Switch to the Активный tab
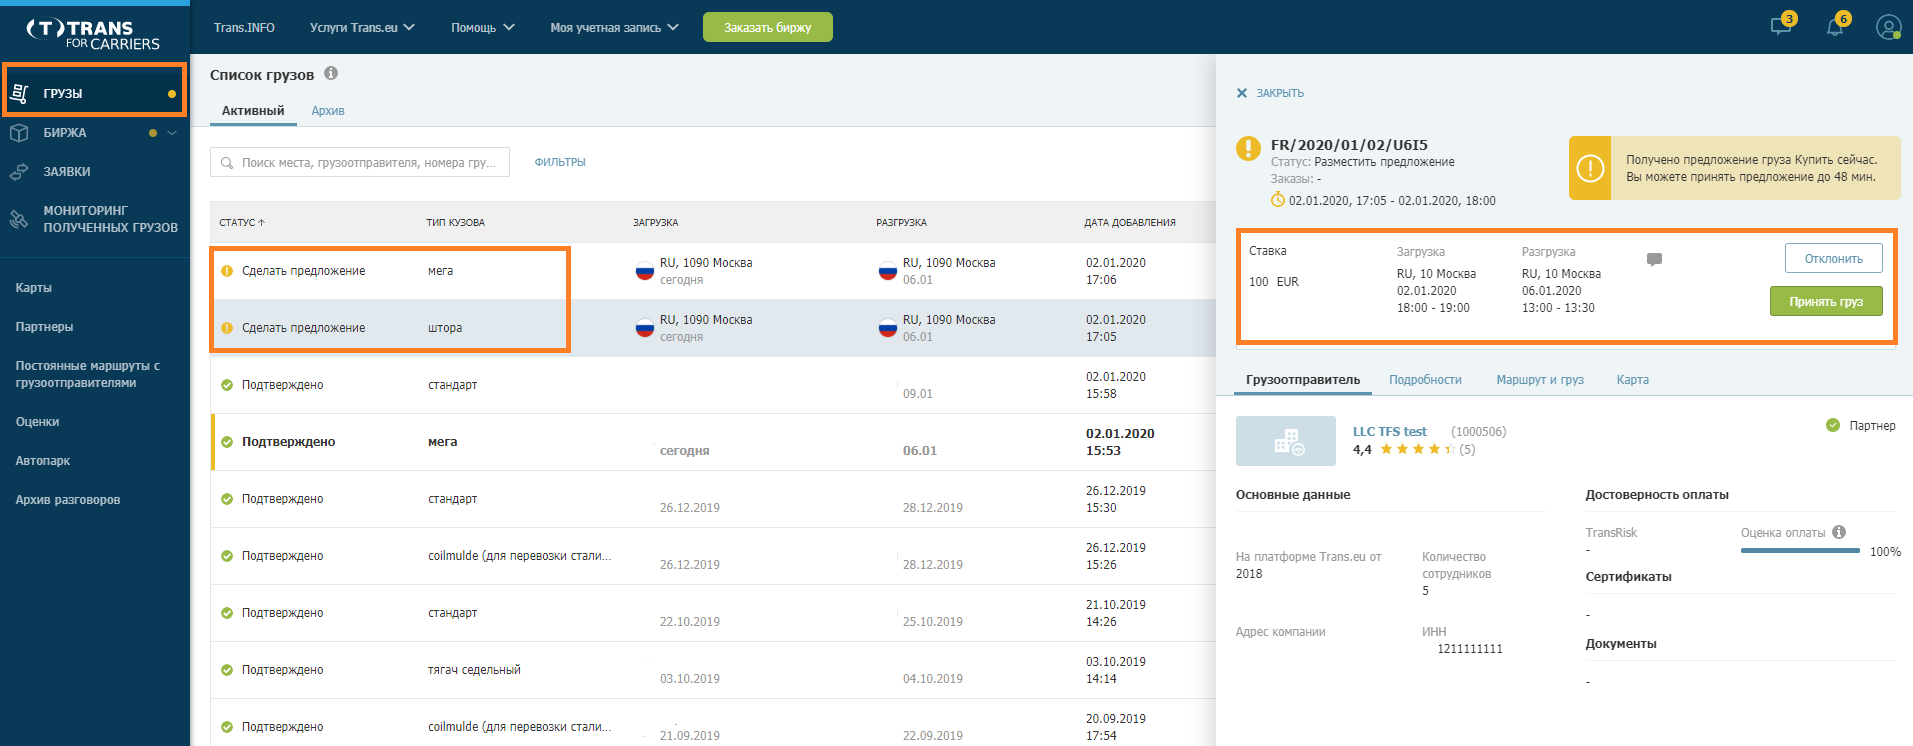Image resolution: width=1913 pixels, height=746 pixels. coord(253,111)
